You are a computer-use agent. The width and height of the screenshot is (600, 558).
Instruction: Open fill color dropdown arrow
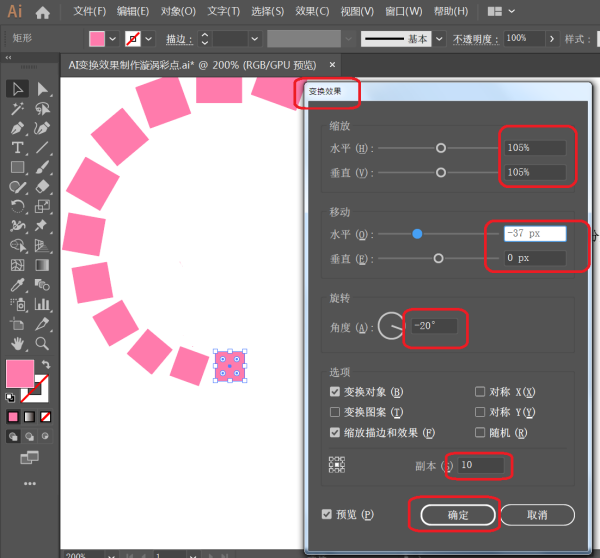[x=112, y=39]
